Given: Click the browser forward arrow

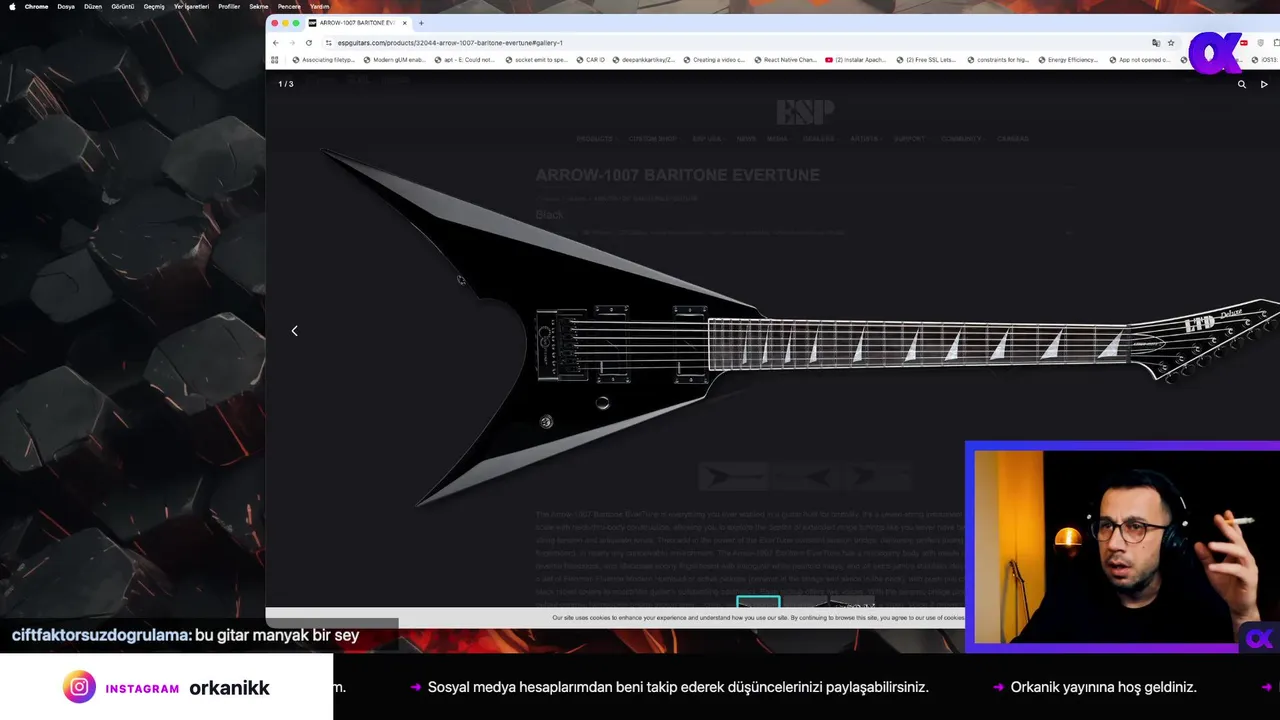Looking at the screenshot, I should coord(292,43).
